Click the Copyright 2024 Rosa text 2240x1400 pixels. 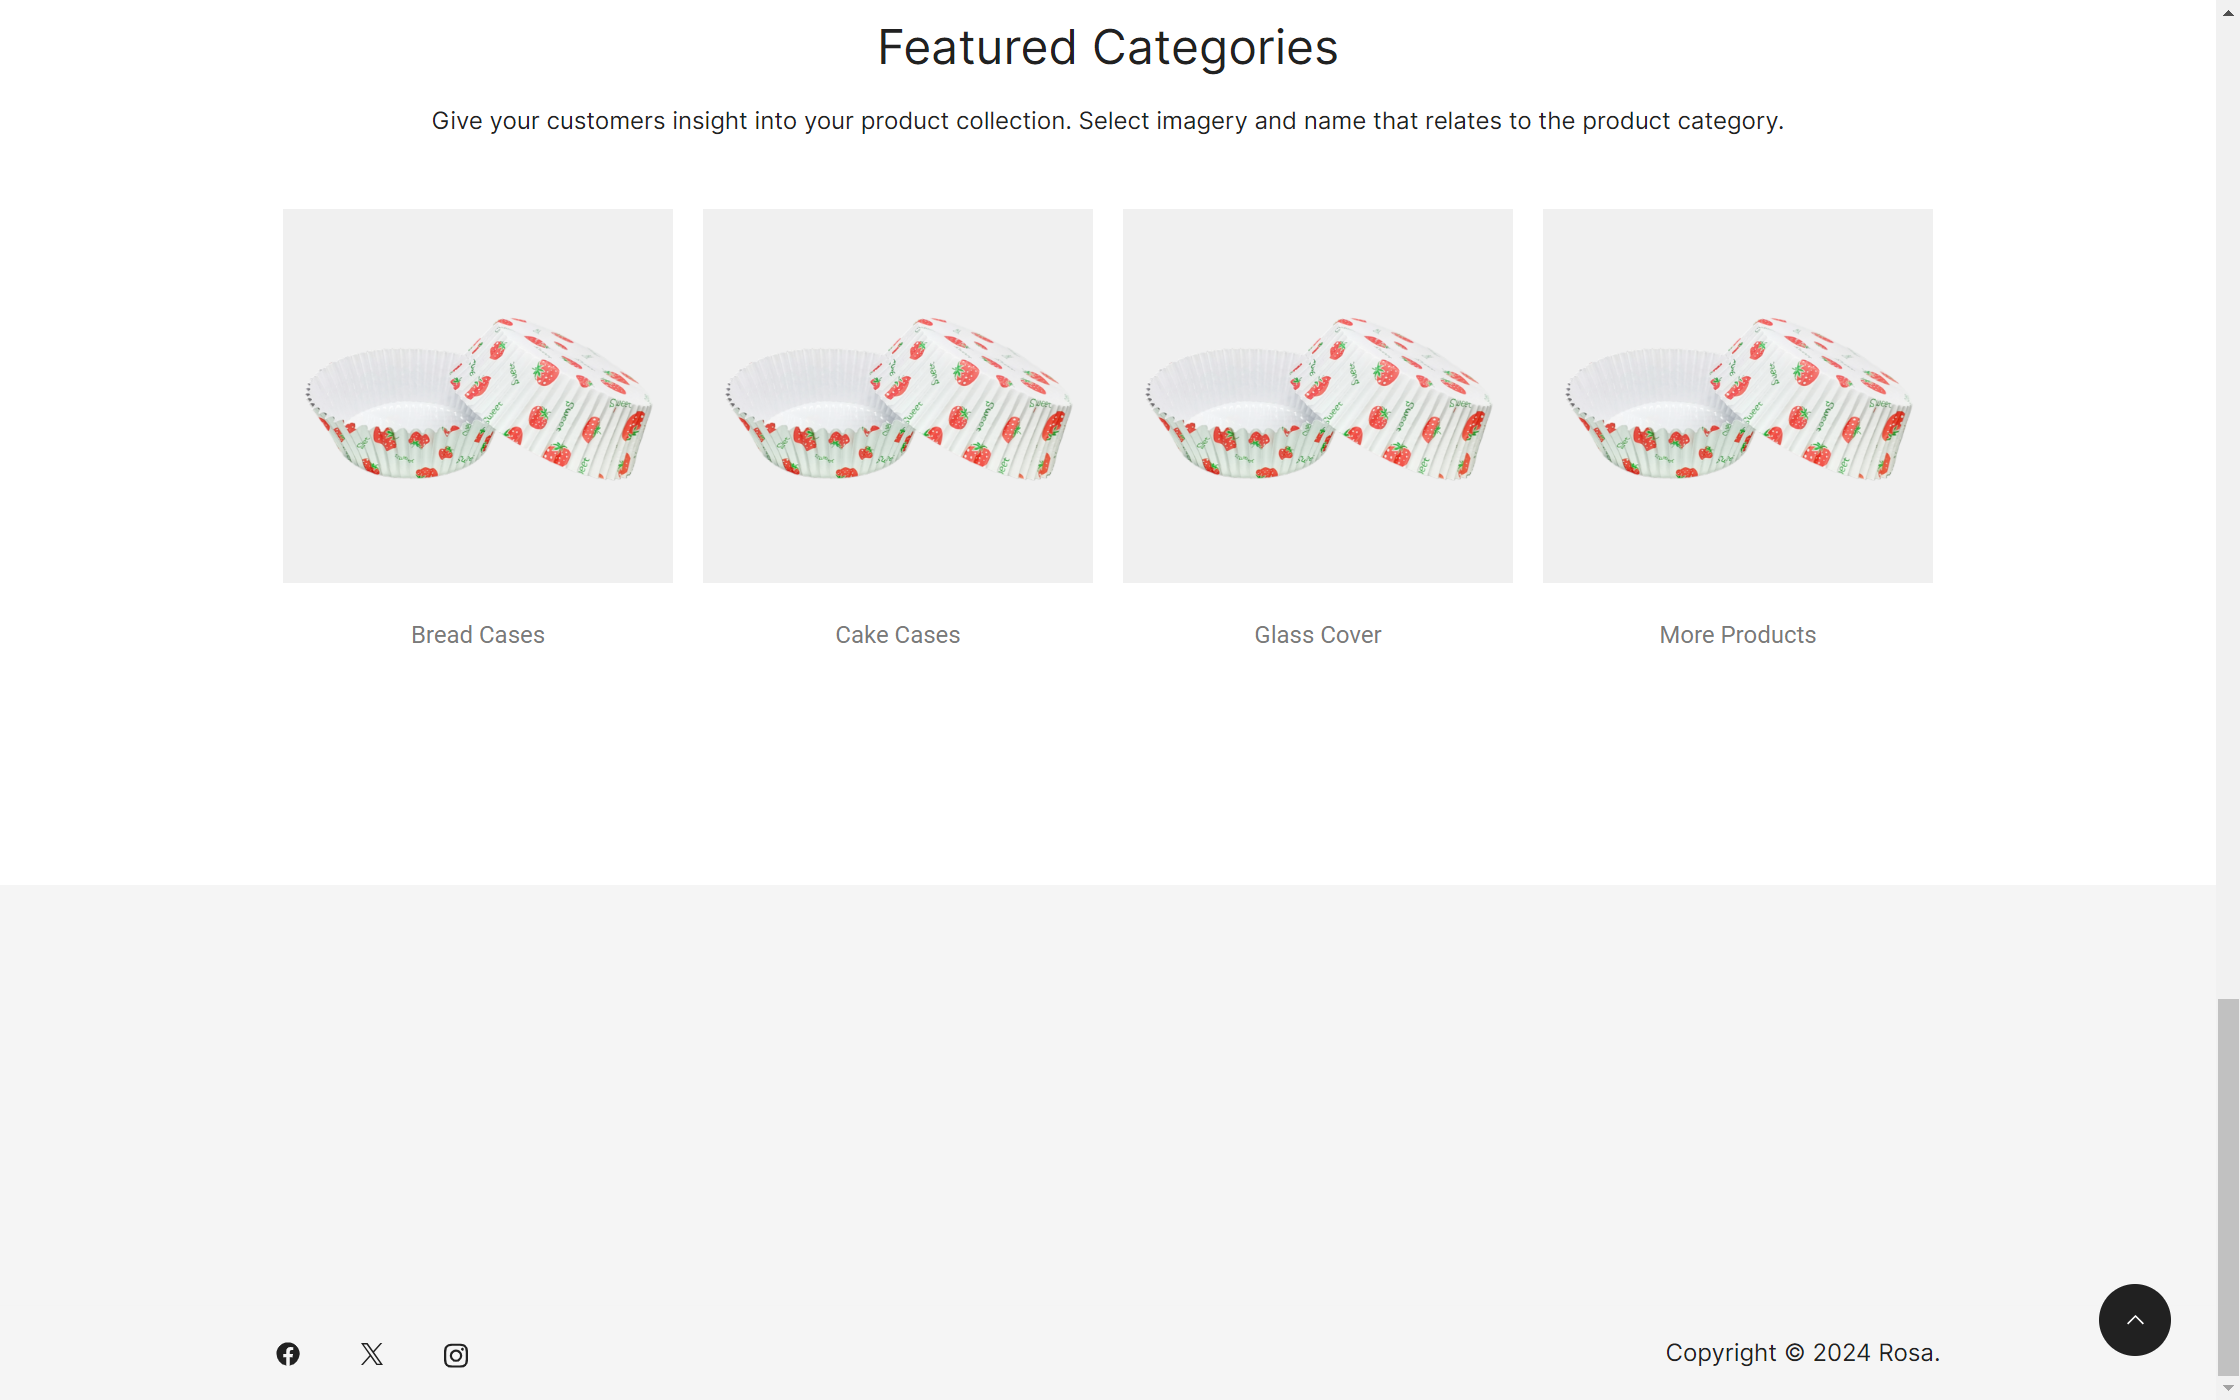click(x=1802, y=1353)
